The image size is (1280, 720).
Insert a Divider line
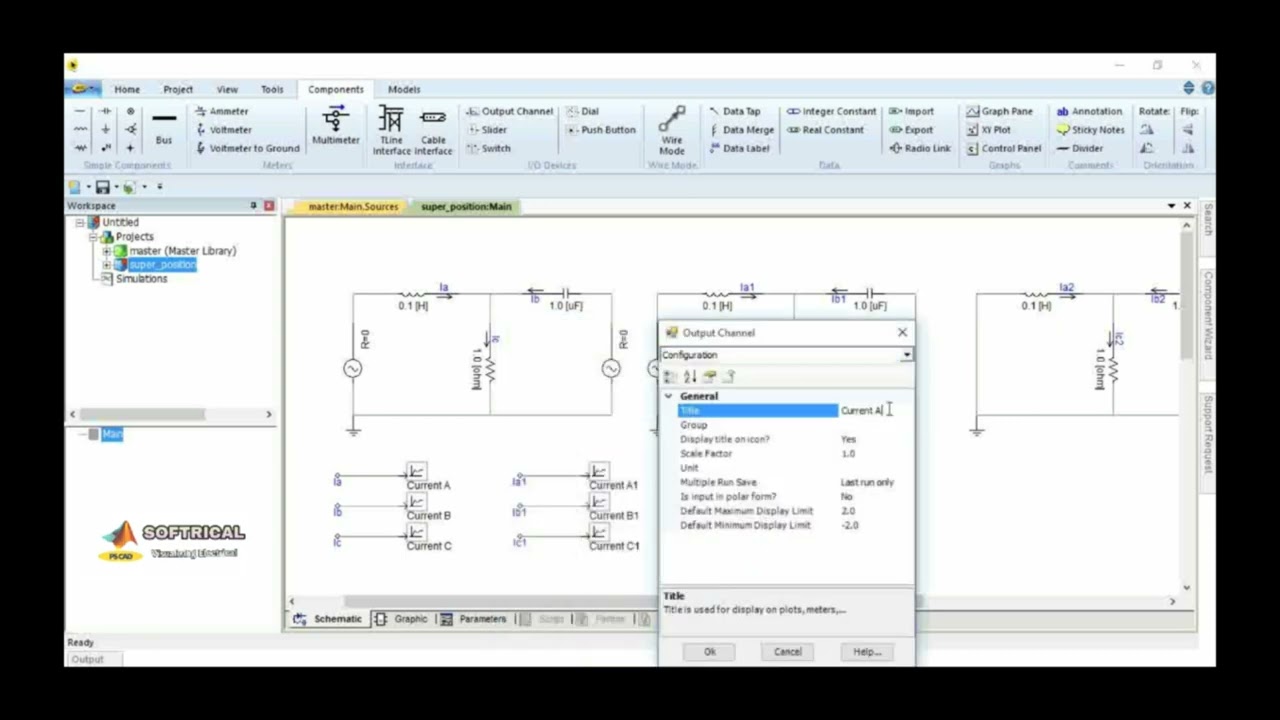tap(1080, 148)
